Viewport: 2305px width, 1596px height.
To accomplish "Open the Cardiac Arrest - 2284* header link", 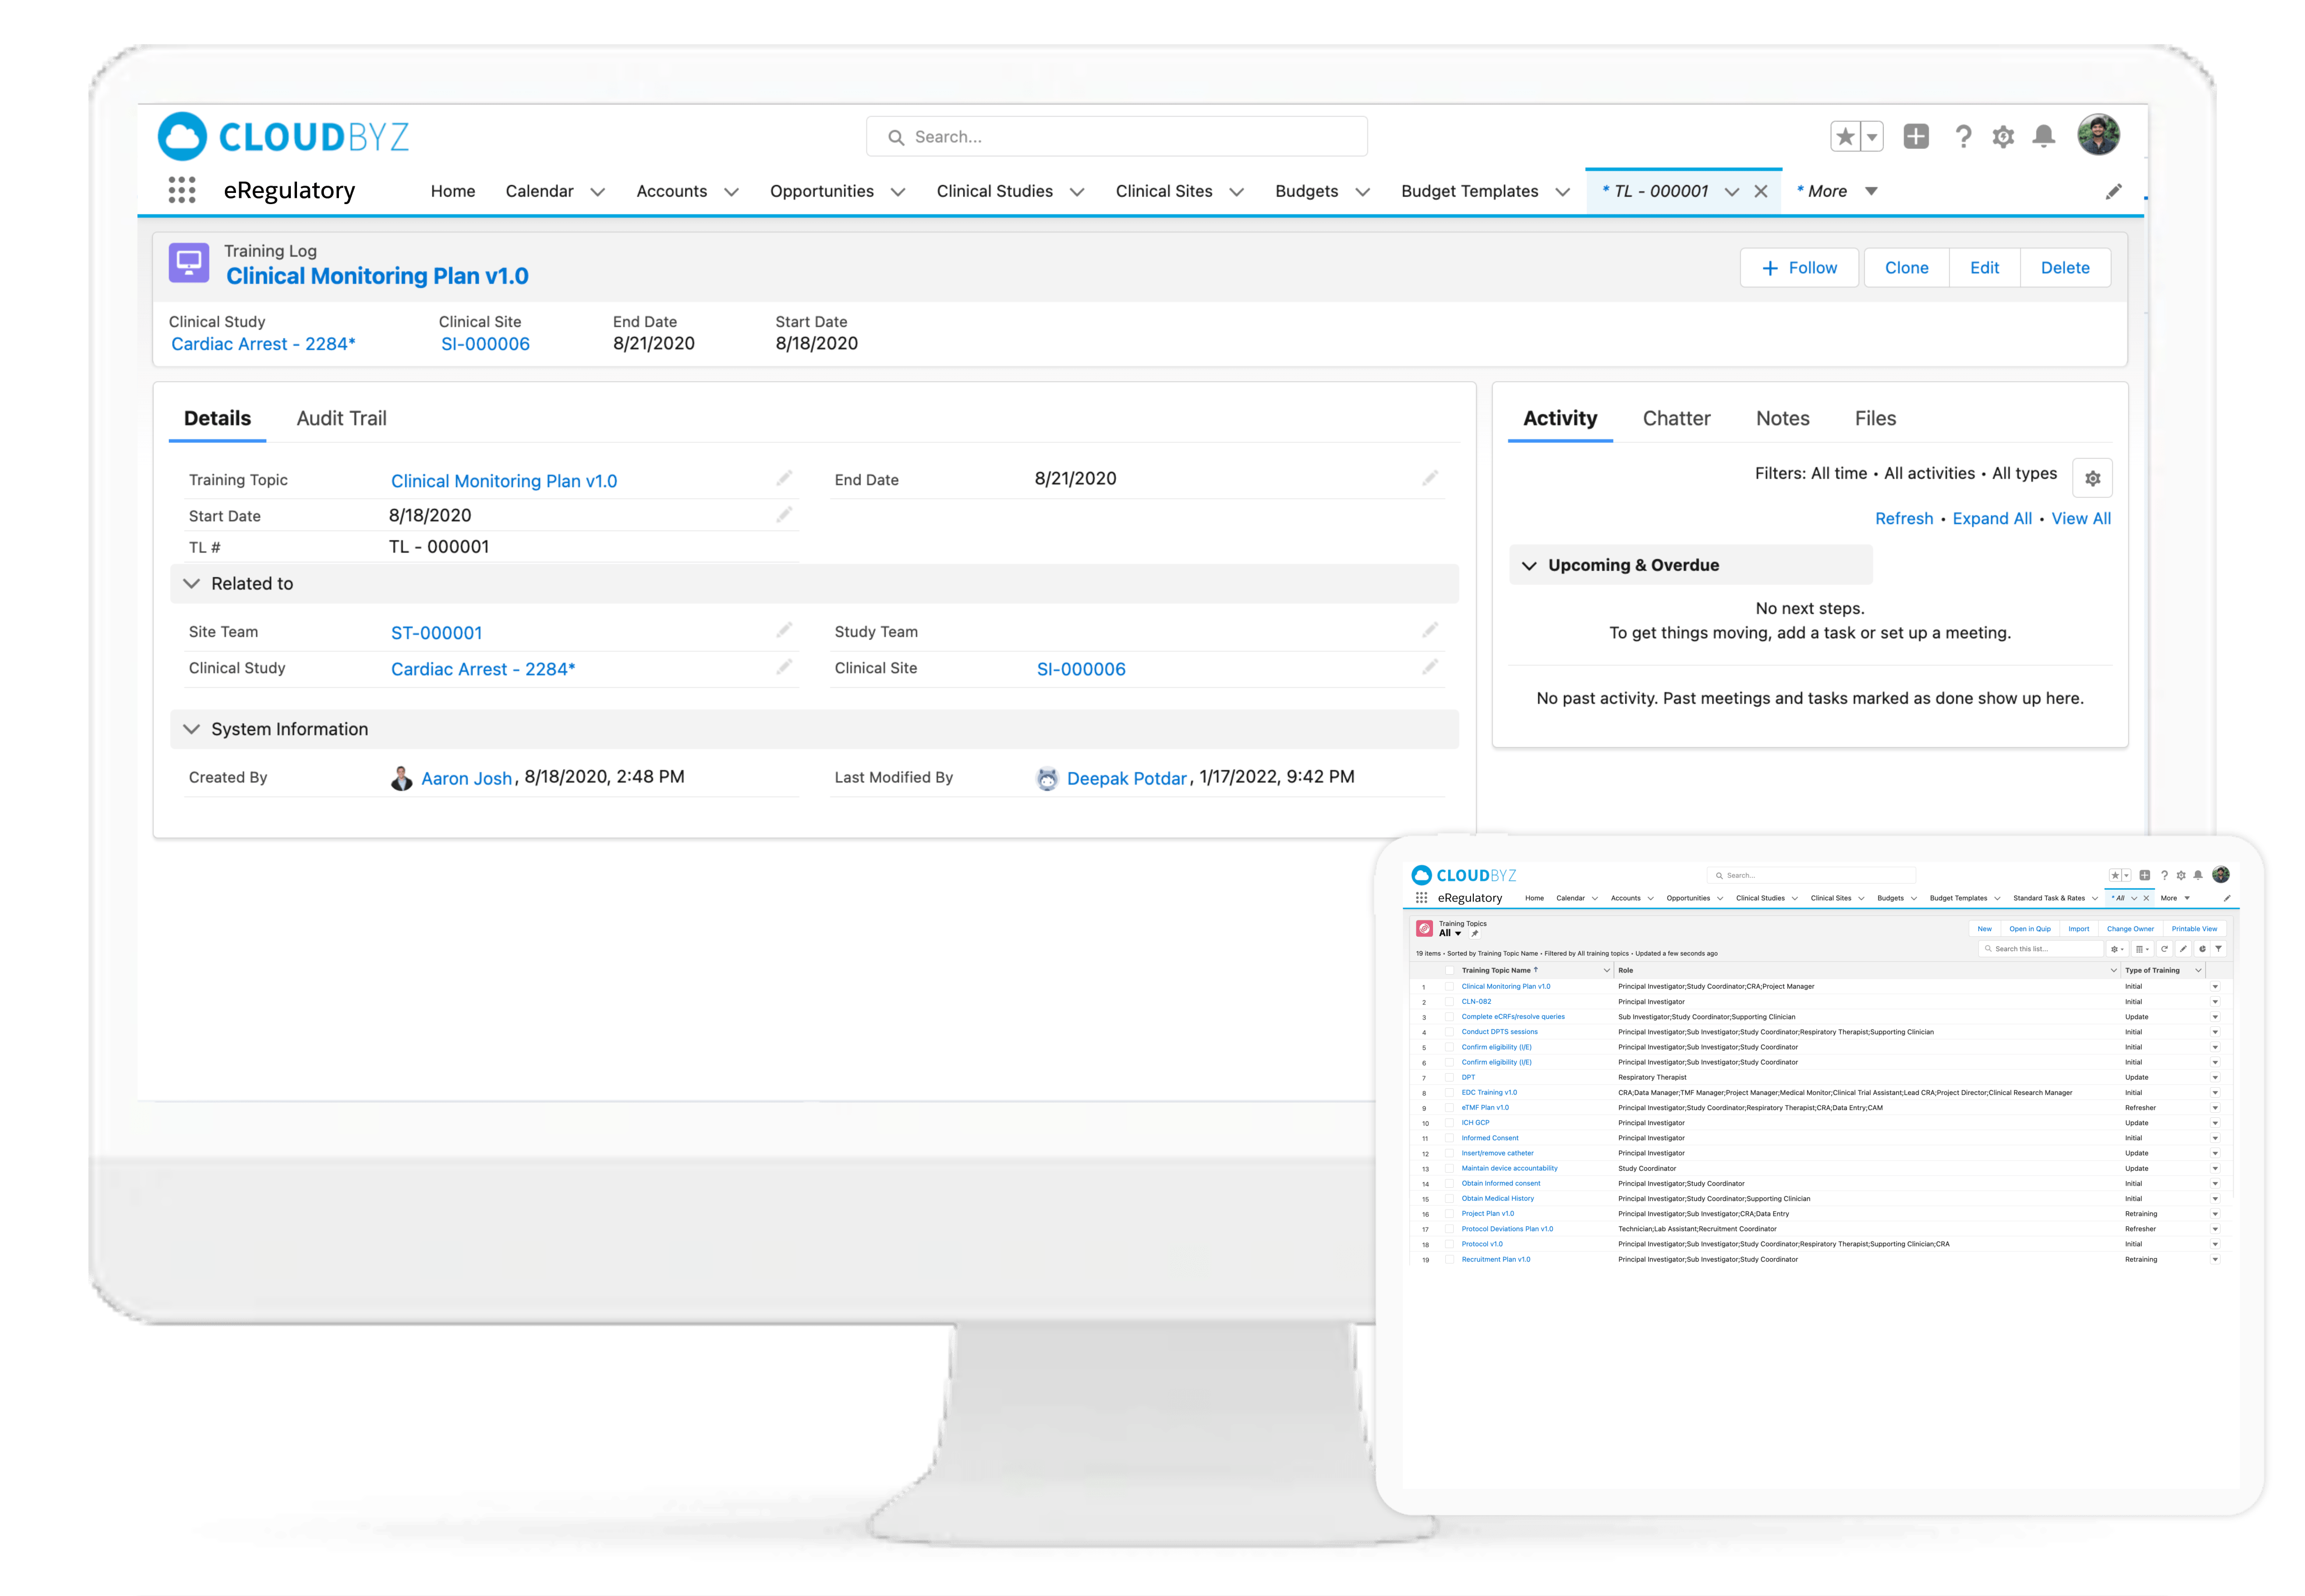I will click(263, 344).
